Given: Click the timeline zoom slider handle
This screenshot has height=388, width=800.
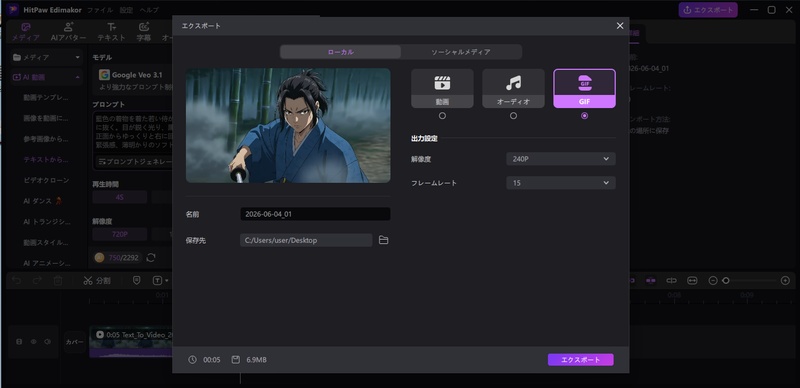Looking at the screenshot, I should [x=726, y=281].
